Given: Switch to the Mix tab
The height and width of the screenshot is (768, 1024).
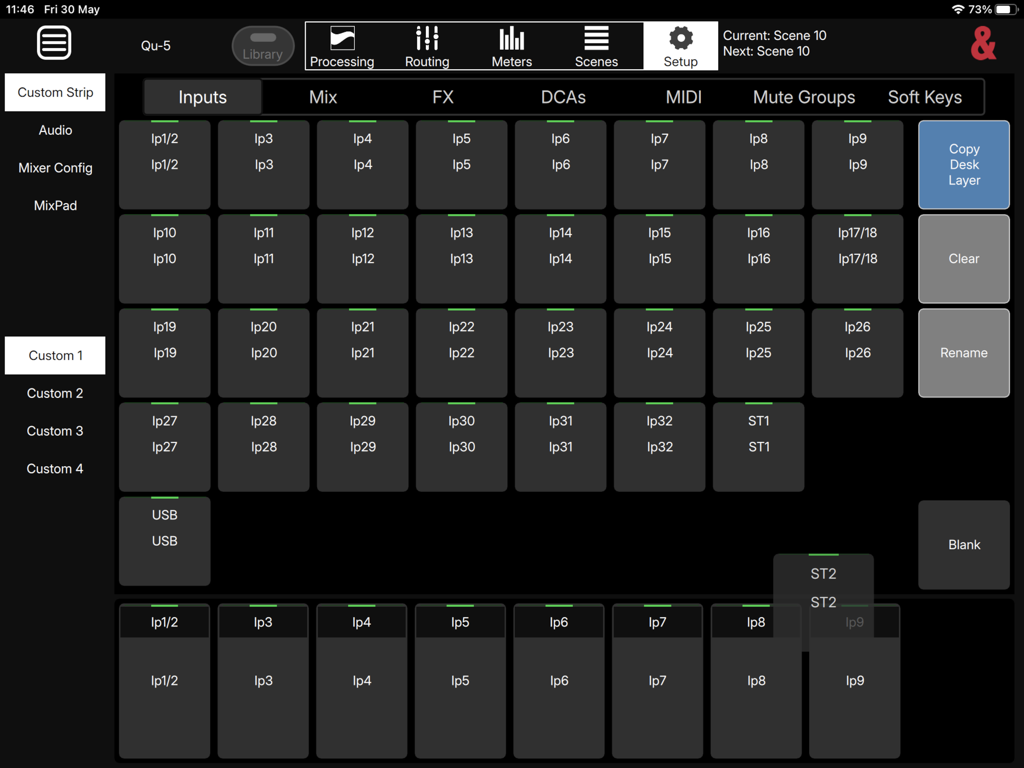Looking at the screenshot, I should [322, 97].
